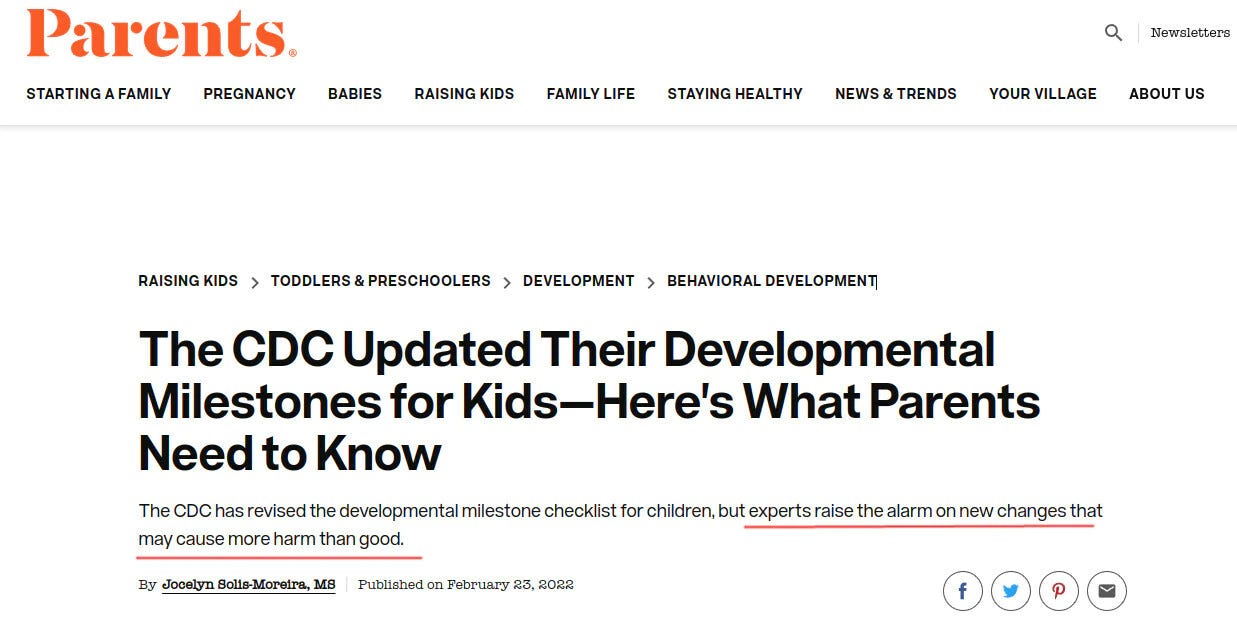Open the Raising Kids menu
Viewport: 1237px width, 627px height.
(x=464, y=94)
